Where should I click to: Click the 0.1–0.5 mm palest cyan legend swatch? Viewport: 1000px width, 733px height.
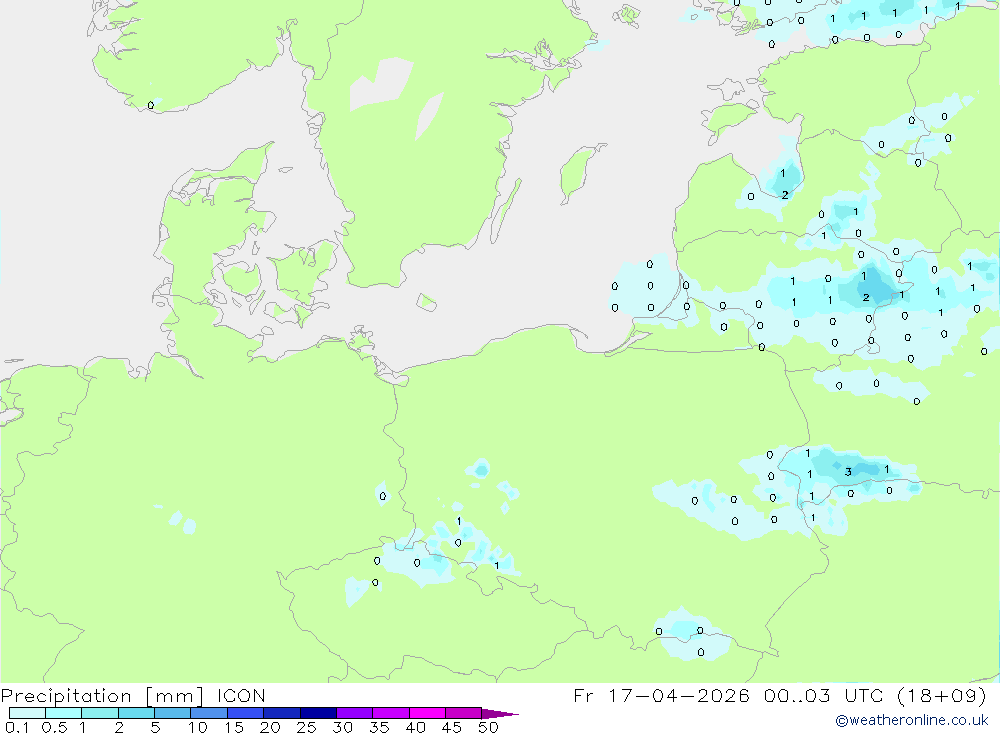click(x=27, y=713)
